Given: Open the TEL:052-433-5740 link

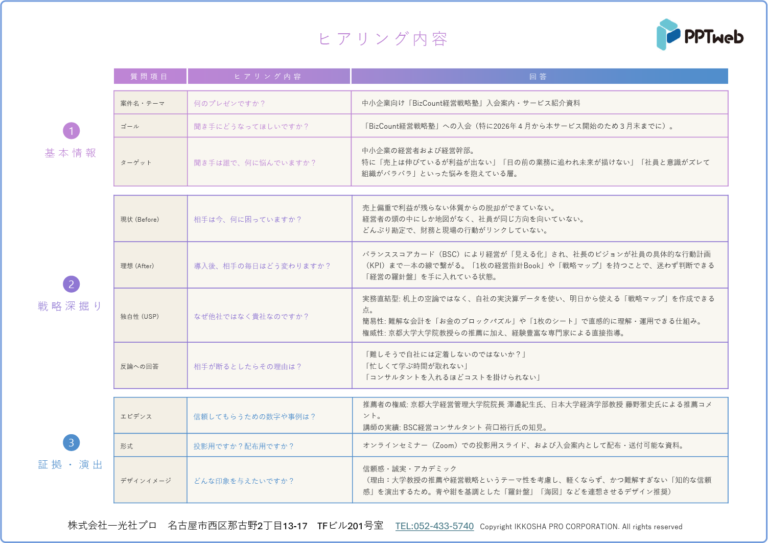Looking at the screenshot, I should coord(434,526).
